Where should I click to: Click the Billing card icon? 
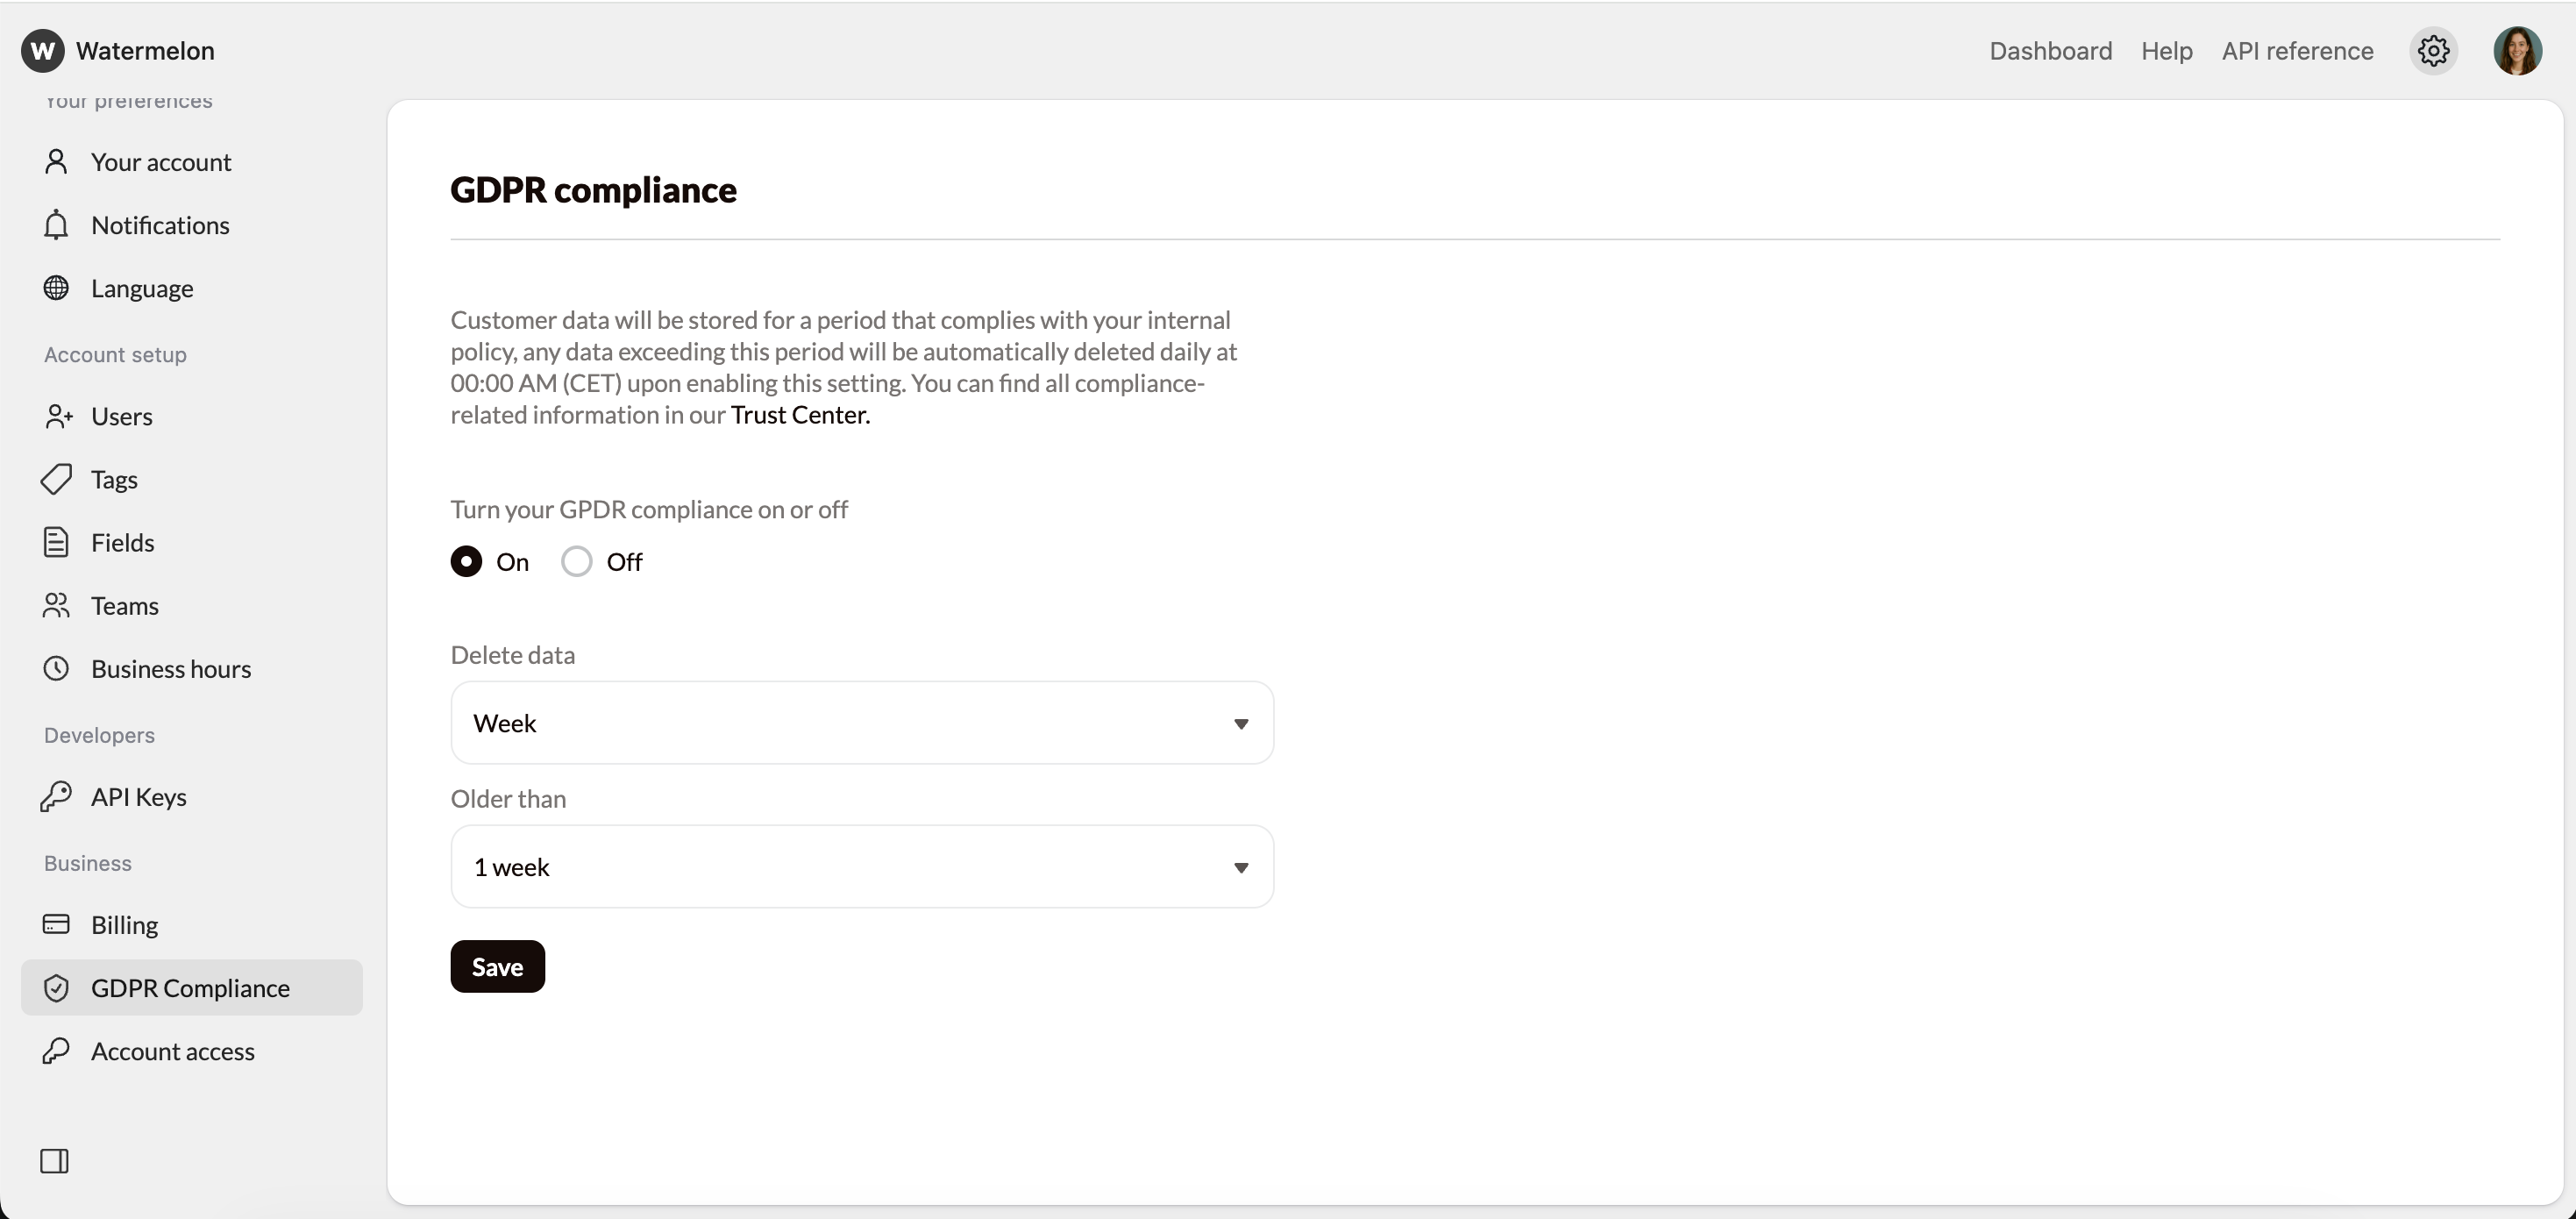[x=56, y=924]
